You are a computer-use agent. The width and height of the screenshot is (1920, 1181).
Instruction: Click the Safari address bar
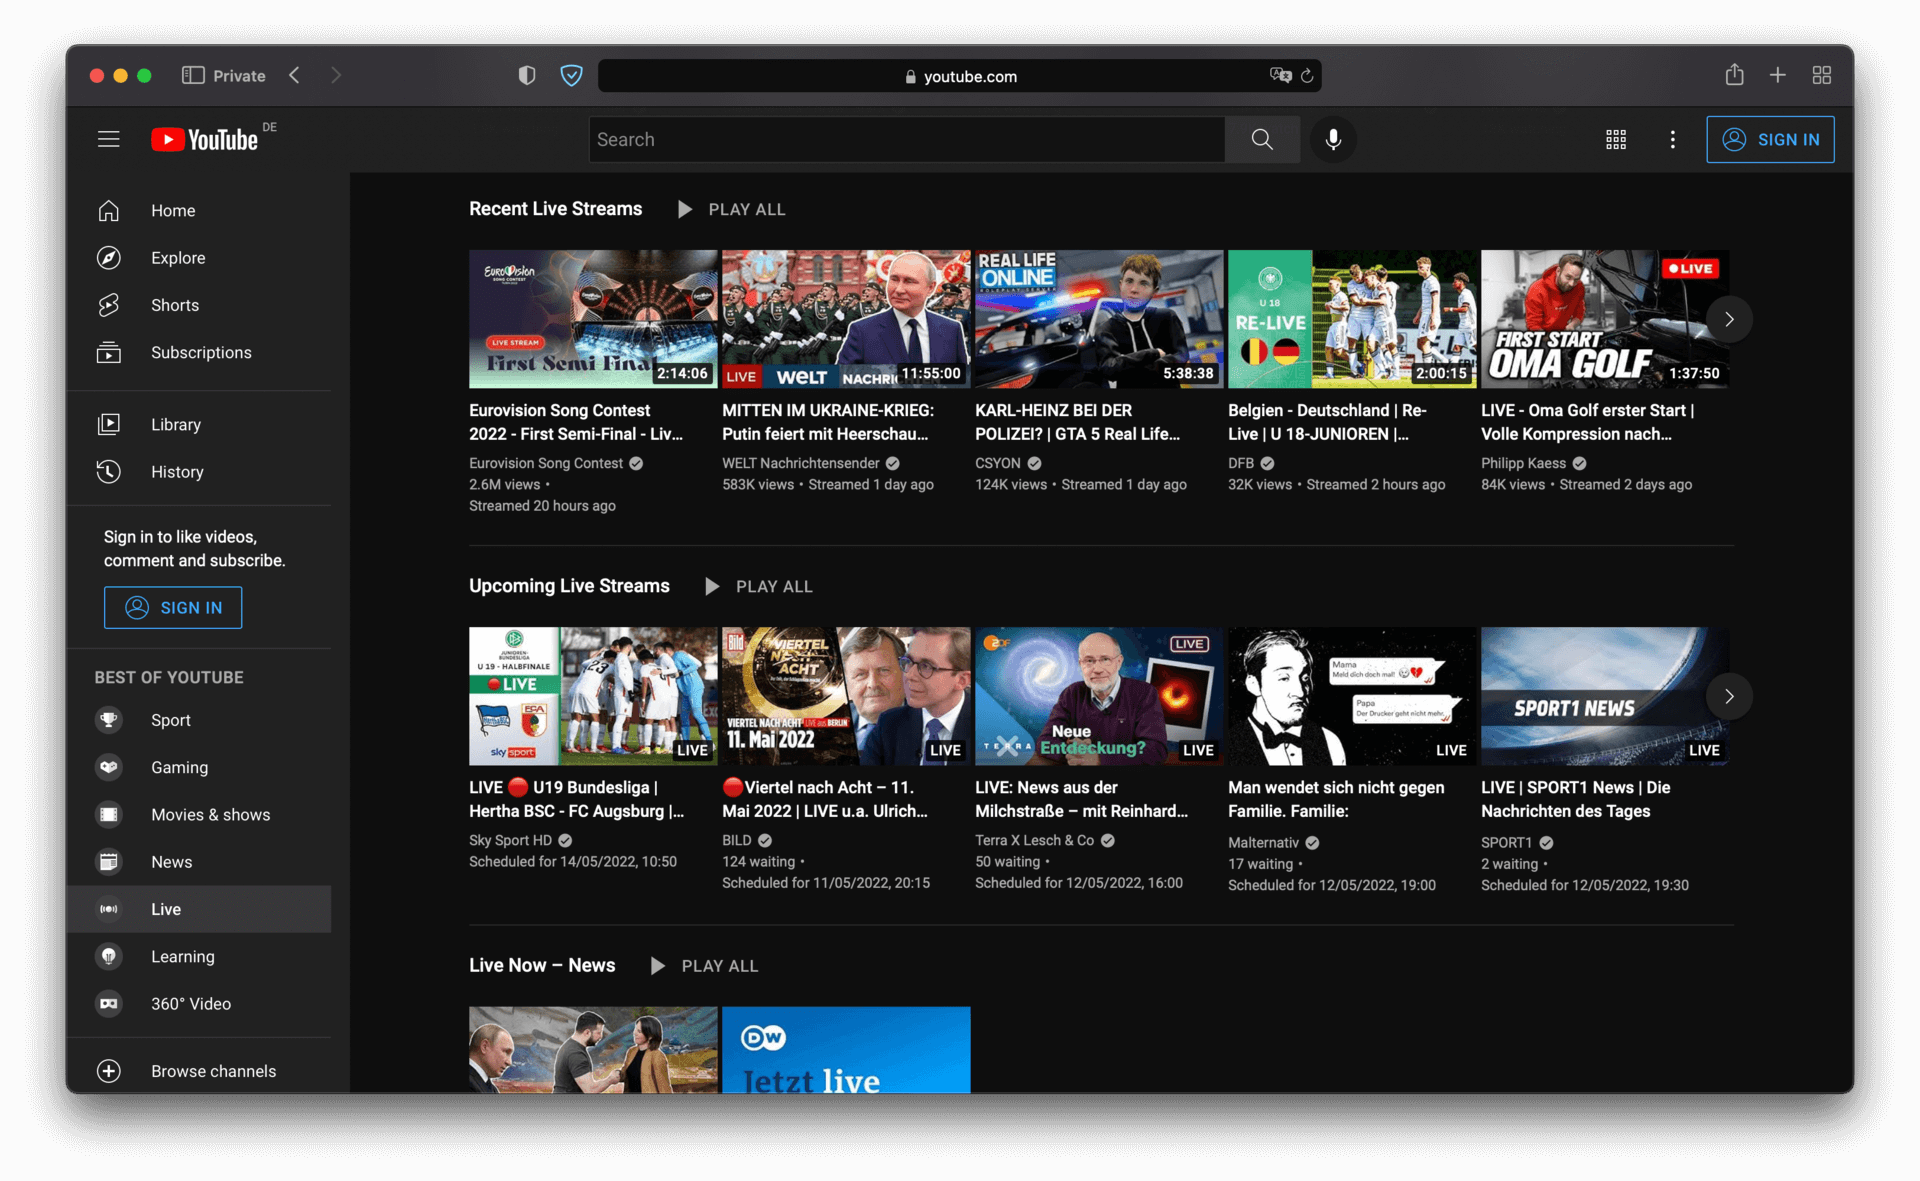(960, 76)
